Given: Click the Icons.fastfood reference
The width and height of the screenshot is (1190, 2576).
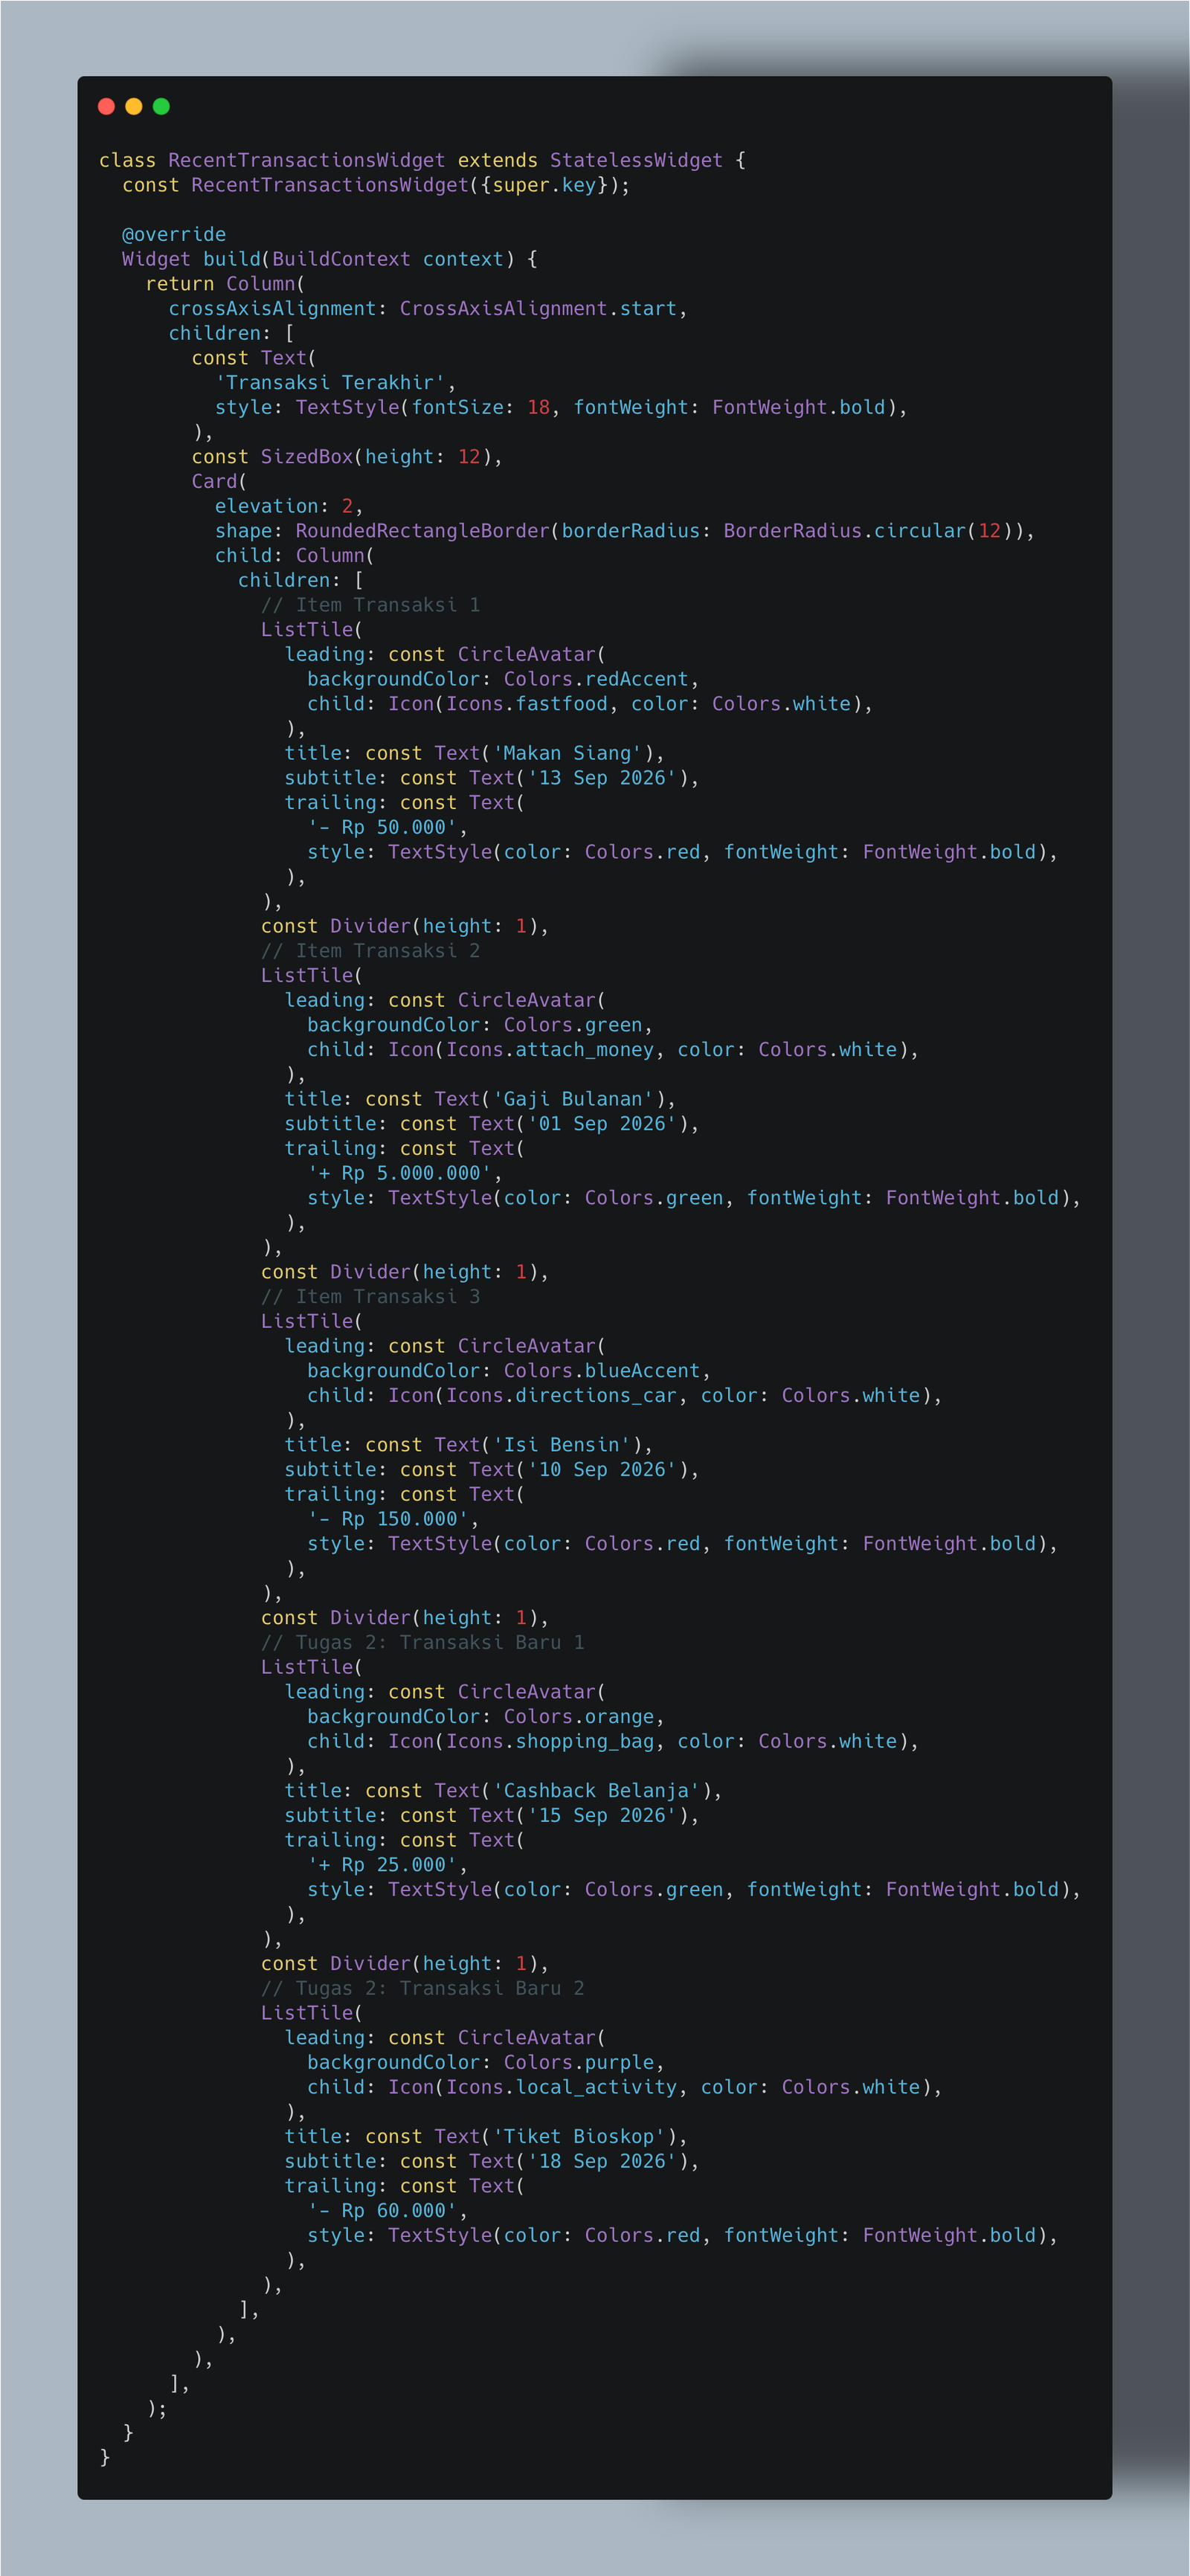Looking at the screenshot, I should click(527, 704).
